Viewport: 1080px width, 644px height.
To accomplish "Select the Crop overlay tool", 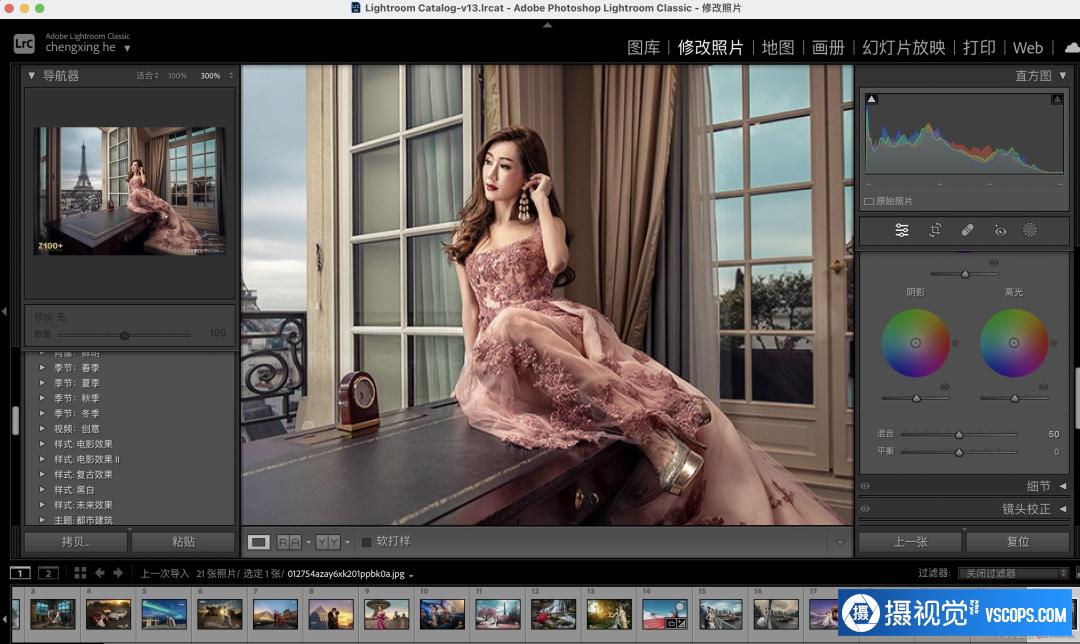I will (x=935, y=231).
